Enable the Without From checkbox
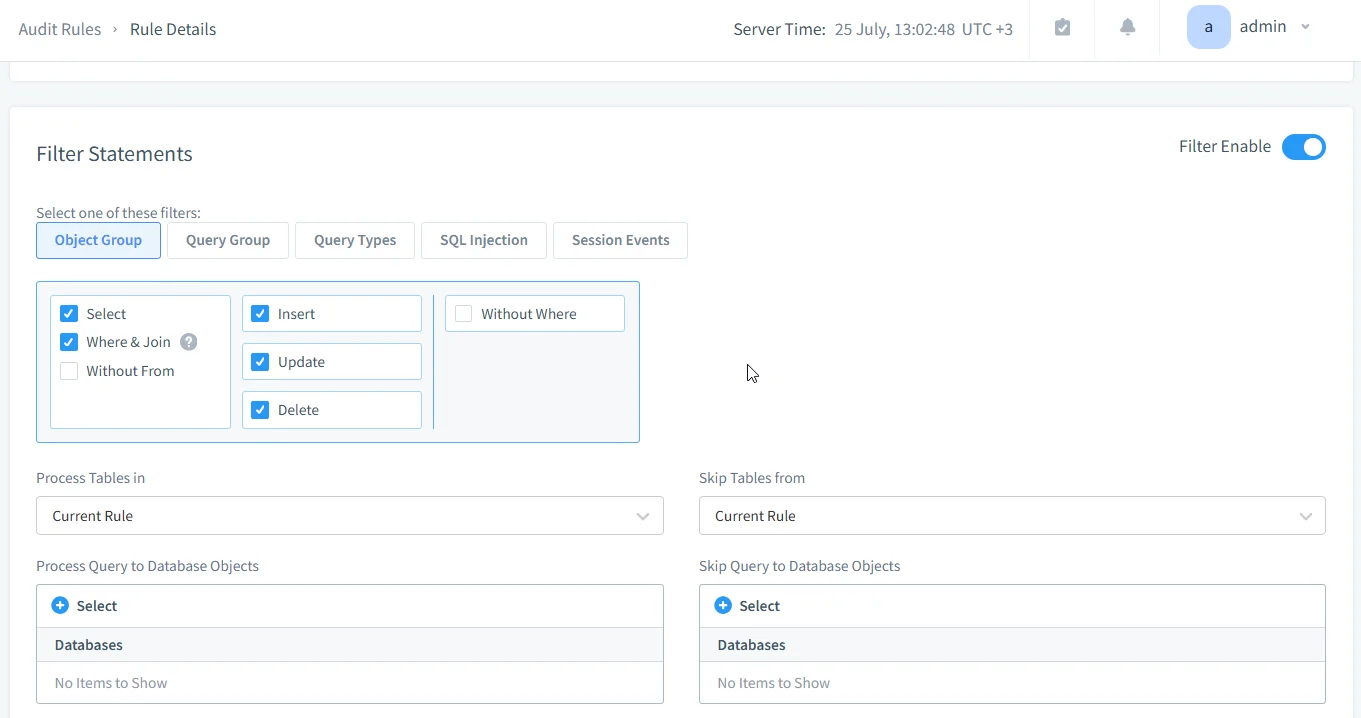This screenshot has height=718, width=1361. pyautogui.click(x=69, y=371)
